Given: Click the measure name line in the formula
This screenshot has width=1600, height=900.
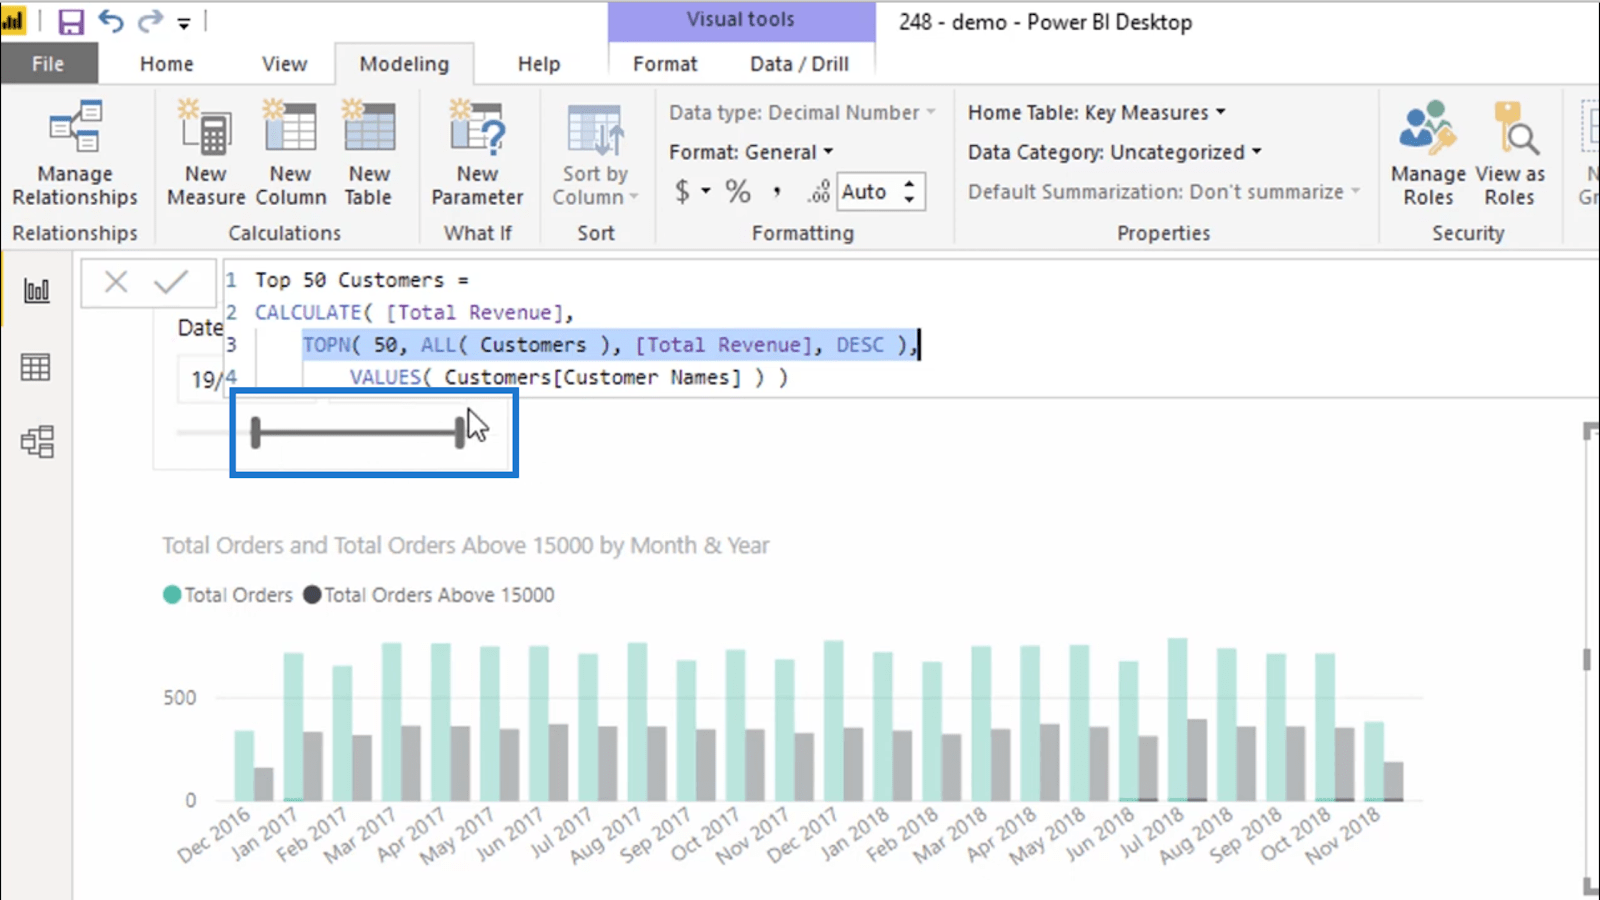Looking at the screenshot, I should (361, 280).
